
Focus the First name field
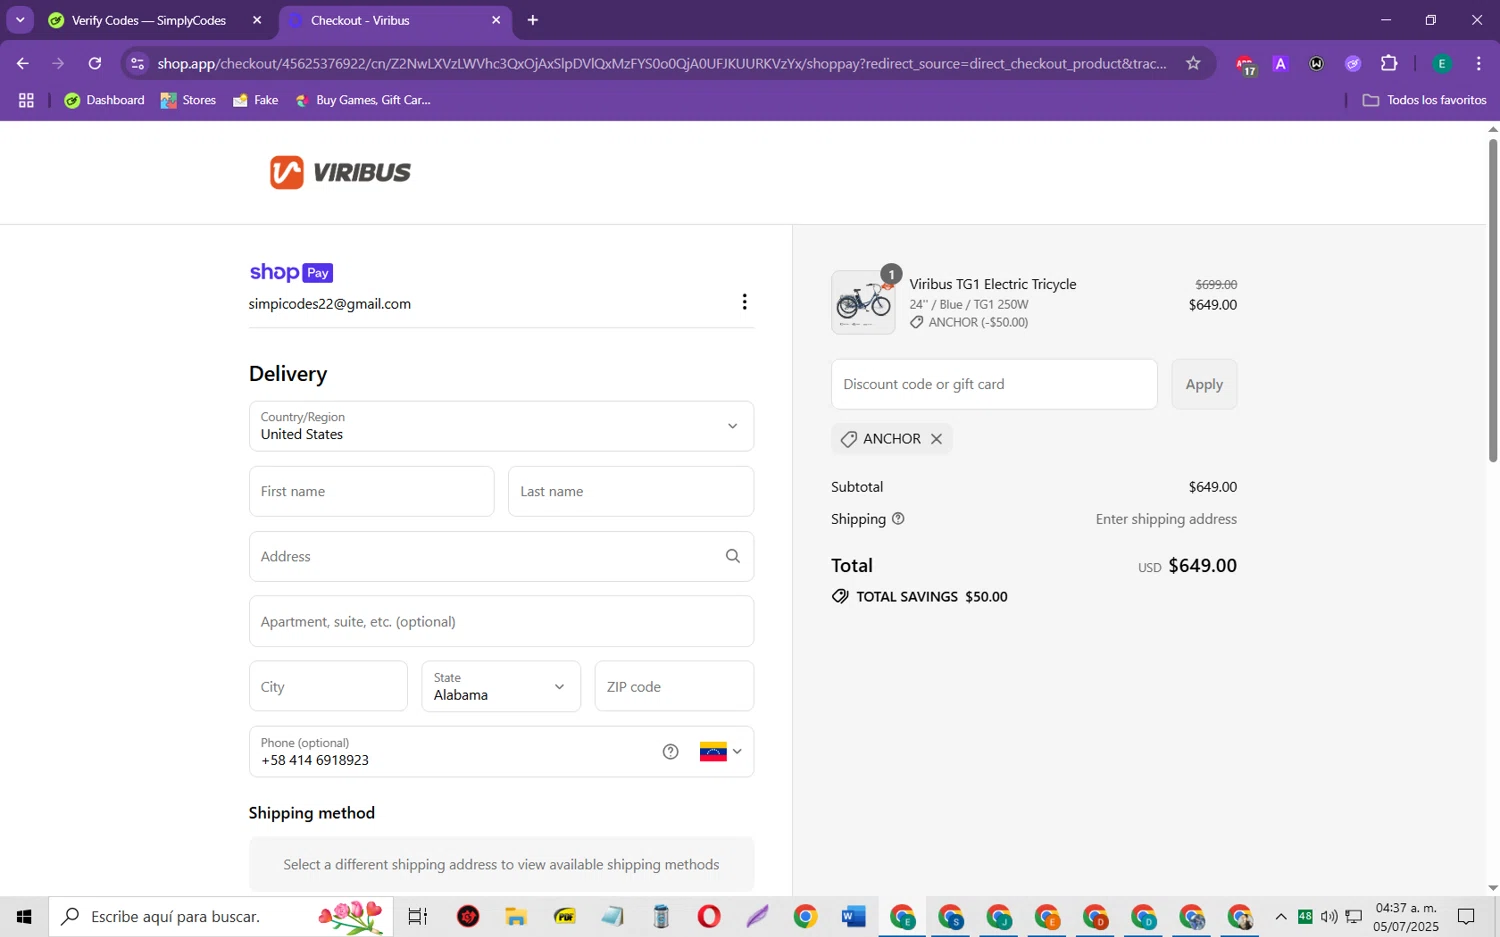371,491
